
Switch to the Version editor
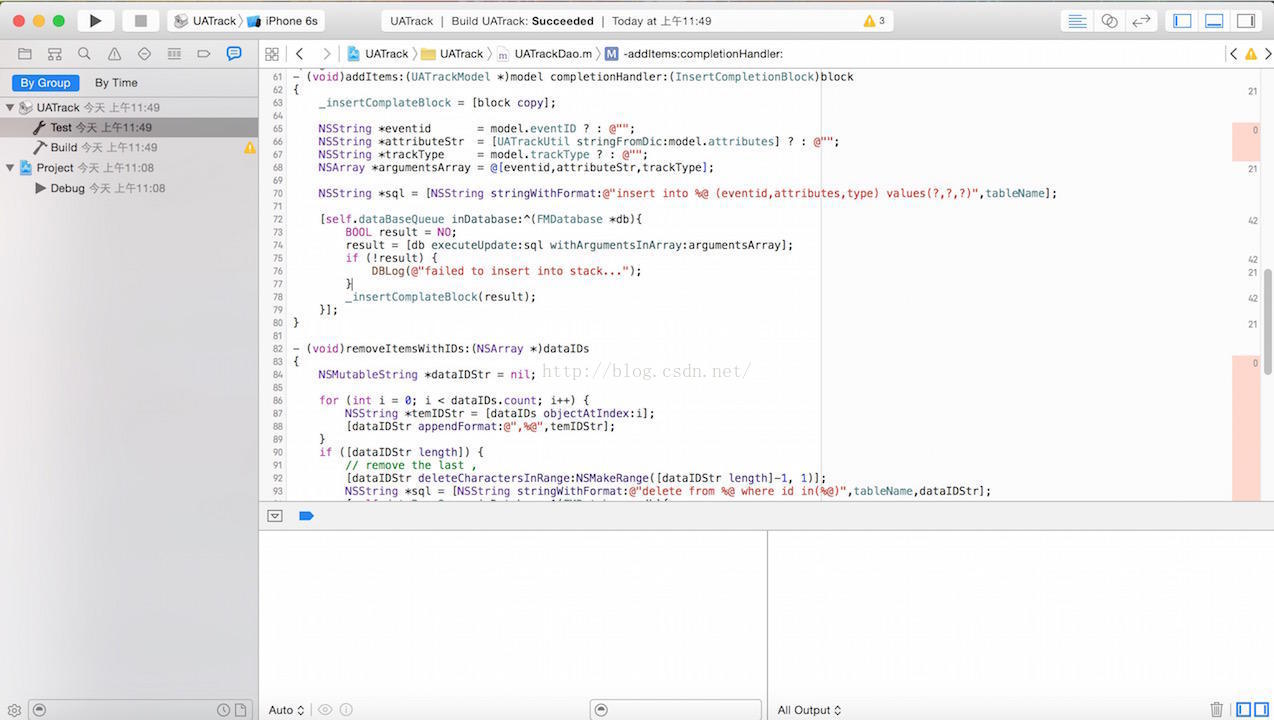pos(1141,21)
